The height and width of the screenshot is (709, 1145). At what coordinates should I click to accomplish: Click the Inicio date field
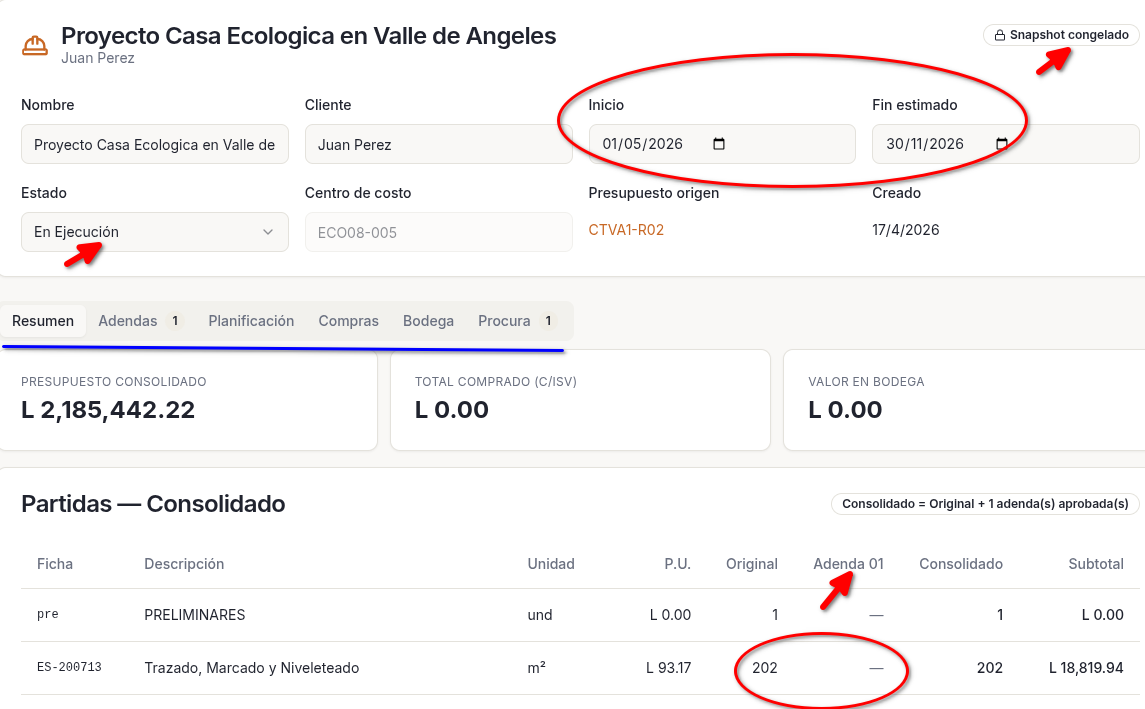(x=650, y=144)
